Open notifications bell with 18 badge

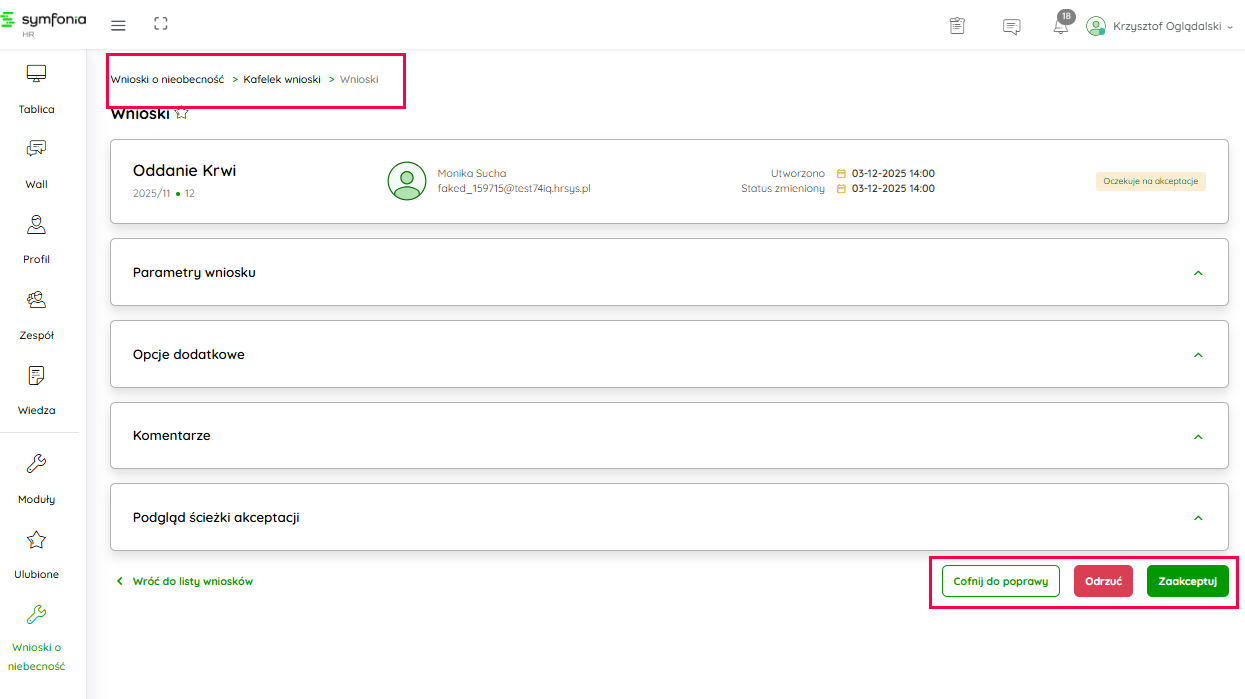coord(1061,26)
